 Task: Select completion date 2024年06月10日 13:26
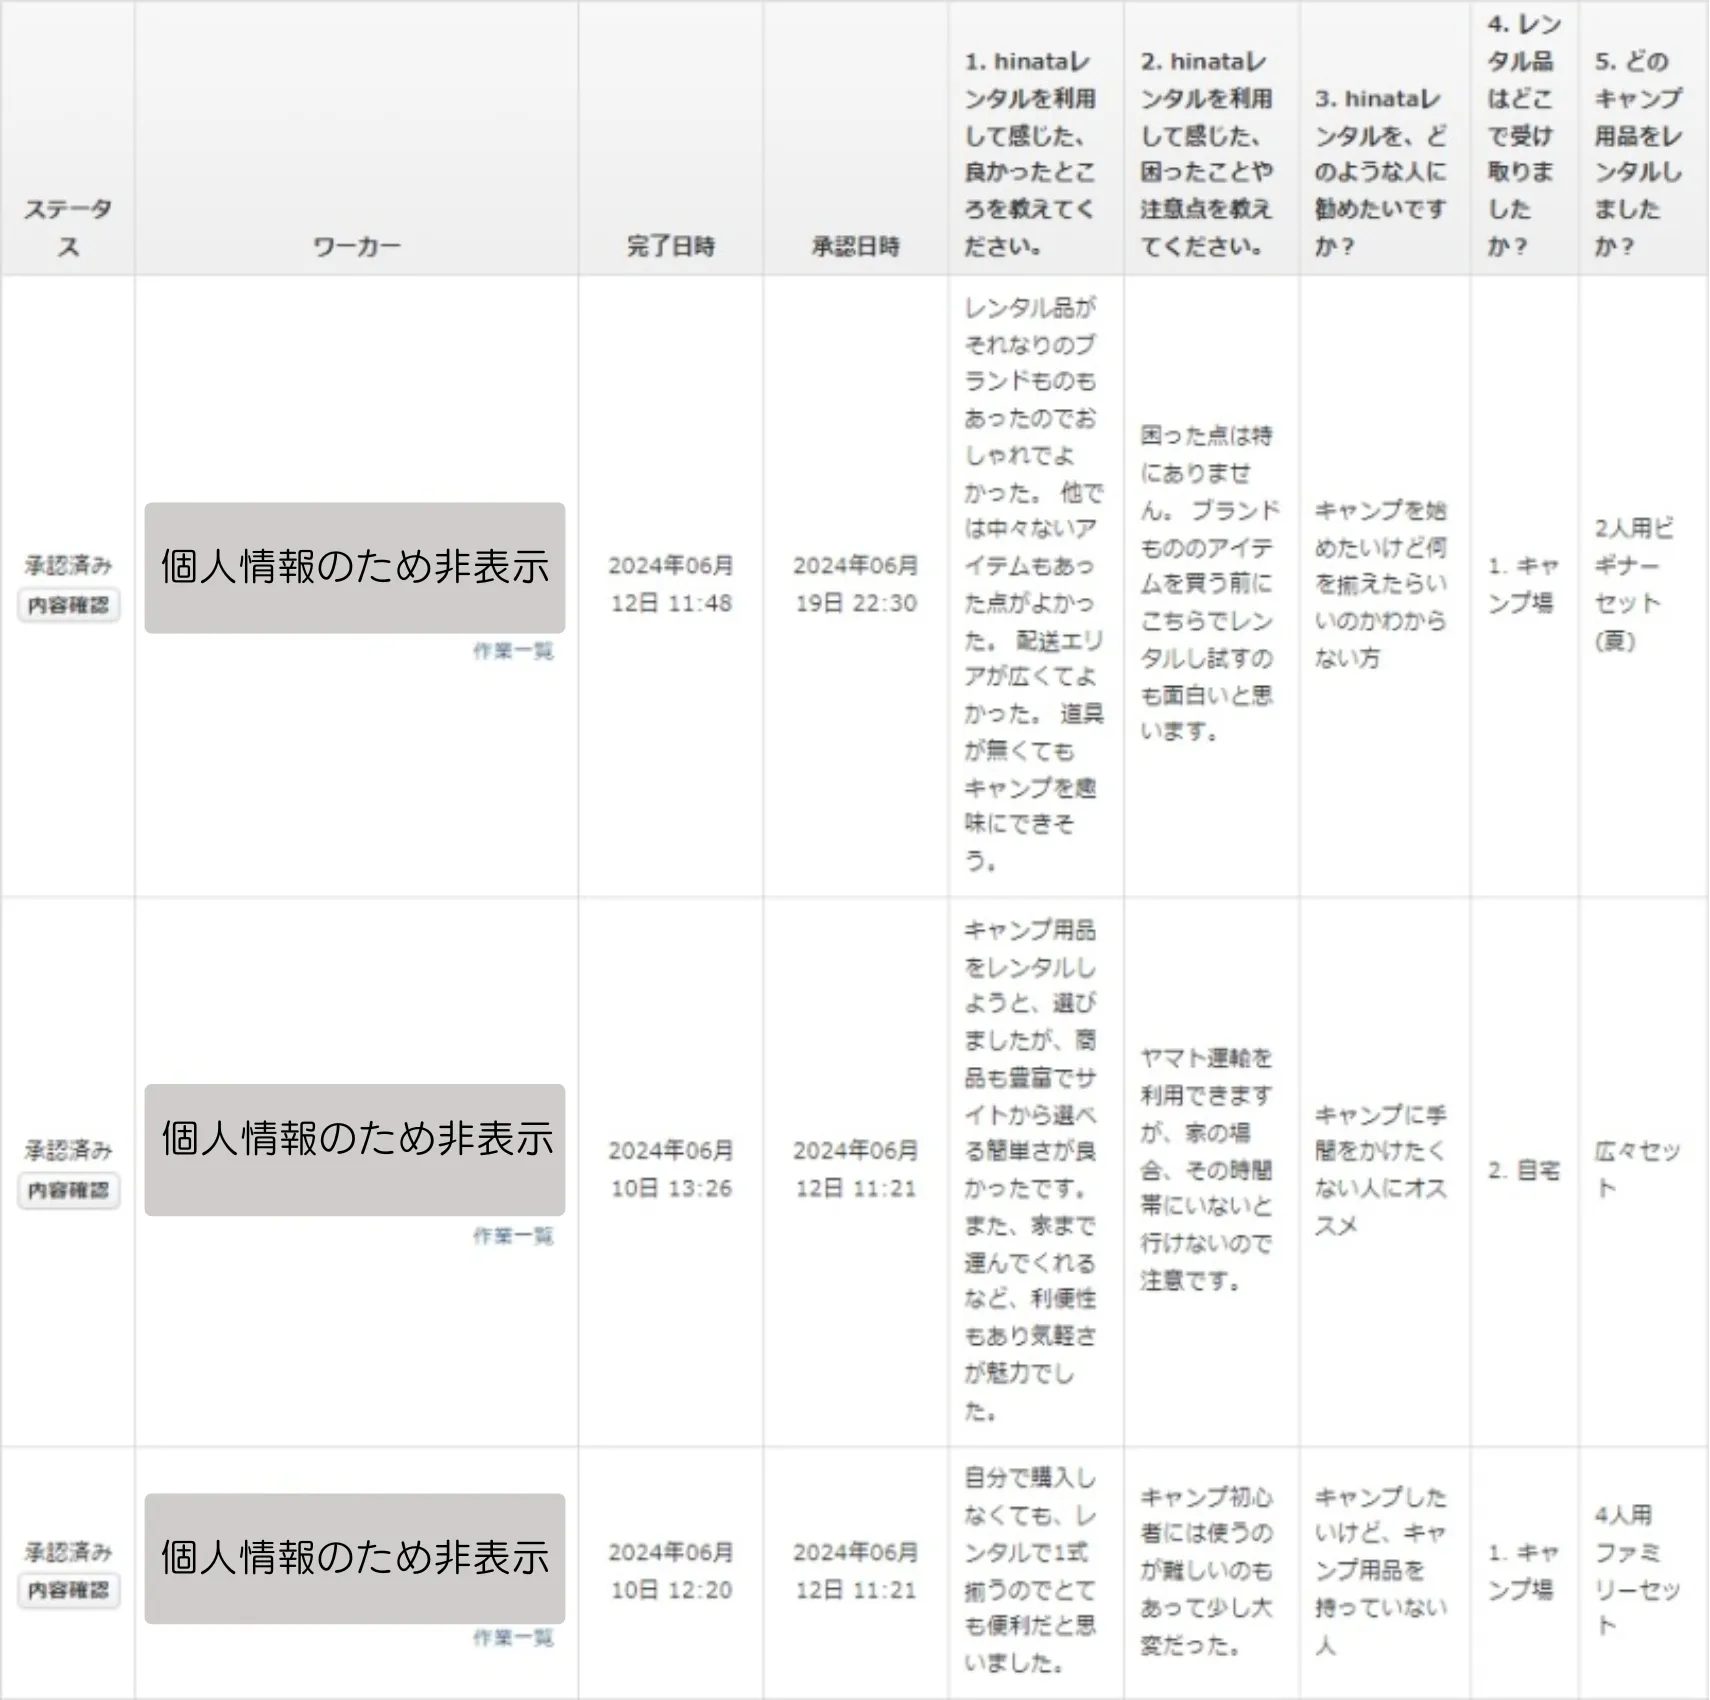tap(671, 1169)
